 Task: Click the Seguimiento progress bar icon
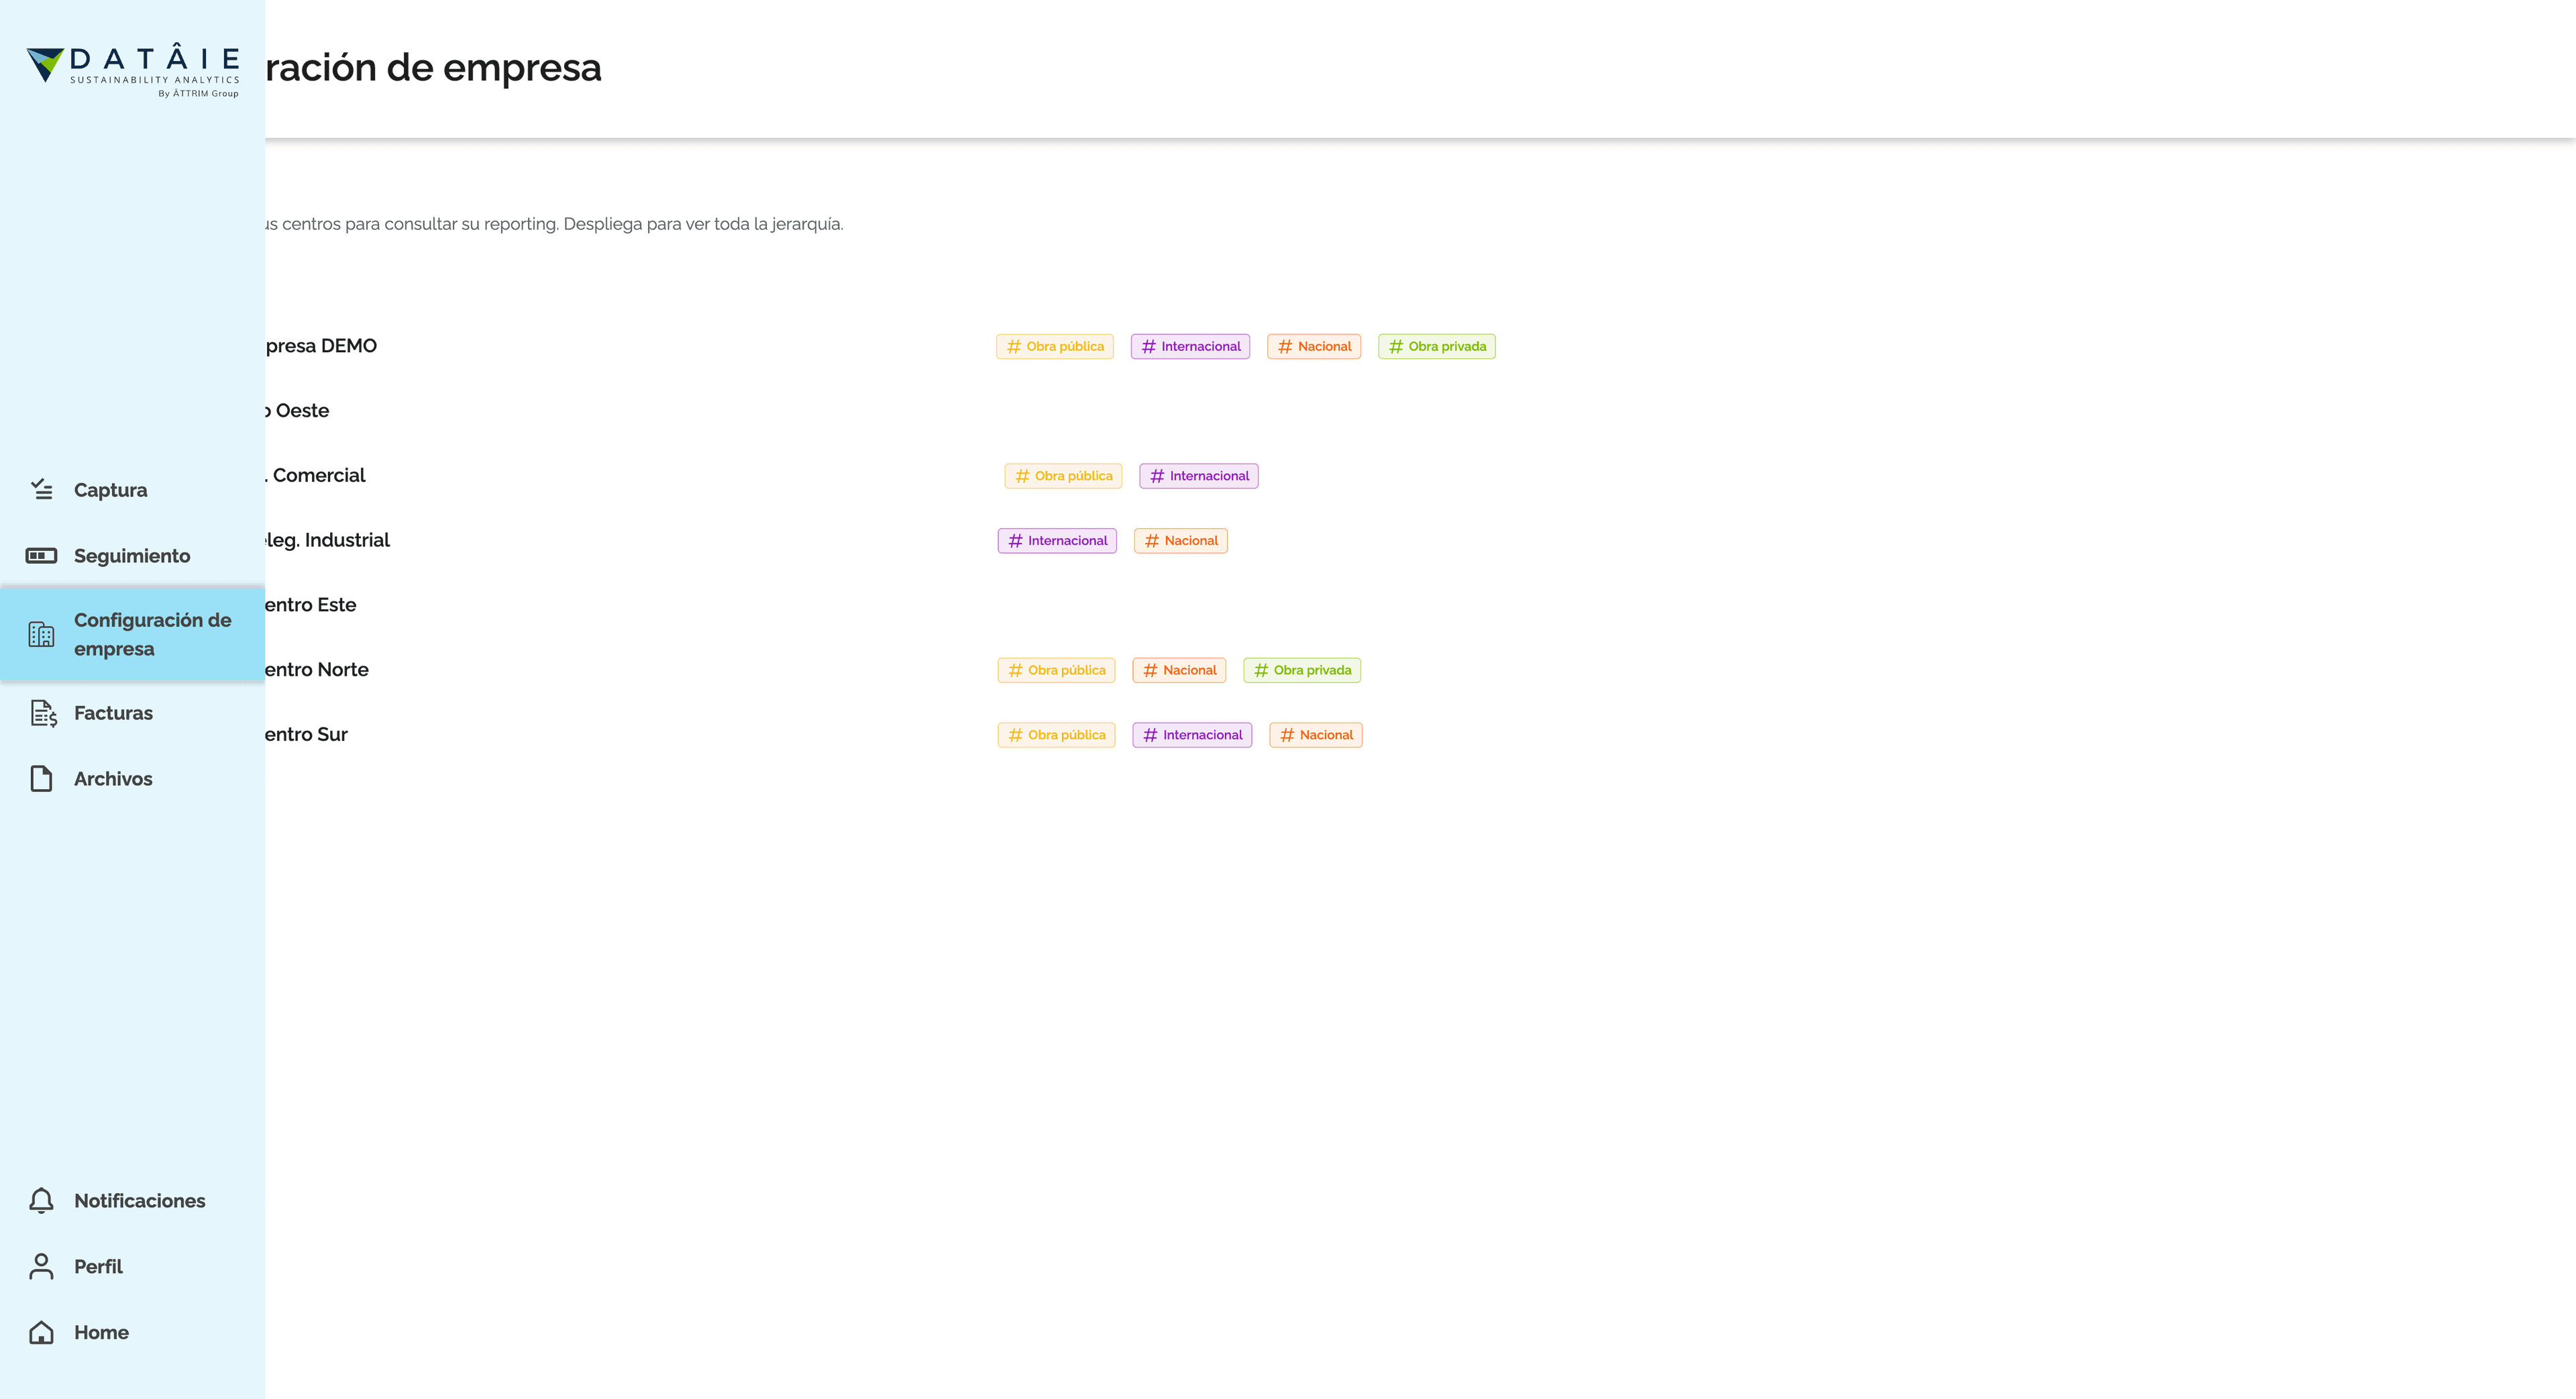coord(41,555)
